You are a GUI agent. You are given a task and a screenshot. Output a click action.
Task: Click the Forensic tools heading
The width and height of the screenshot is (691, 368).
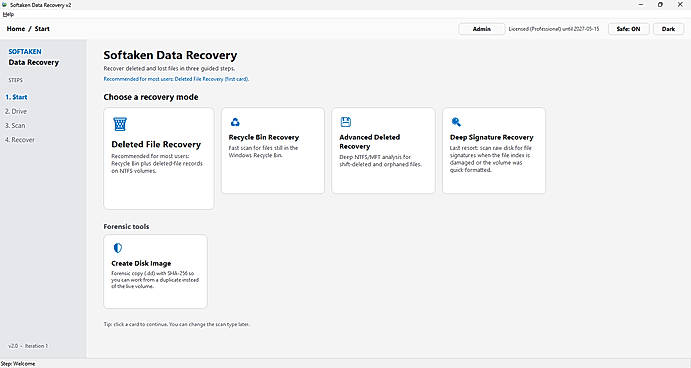point(126,227)
